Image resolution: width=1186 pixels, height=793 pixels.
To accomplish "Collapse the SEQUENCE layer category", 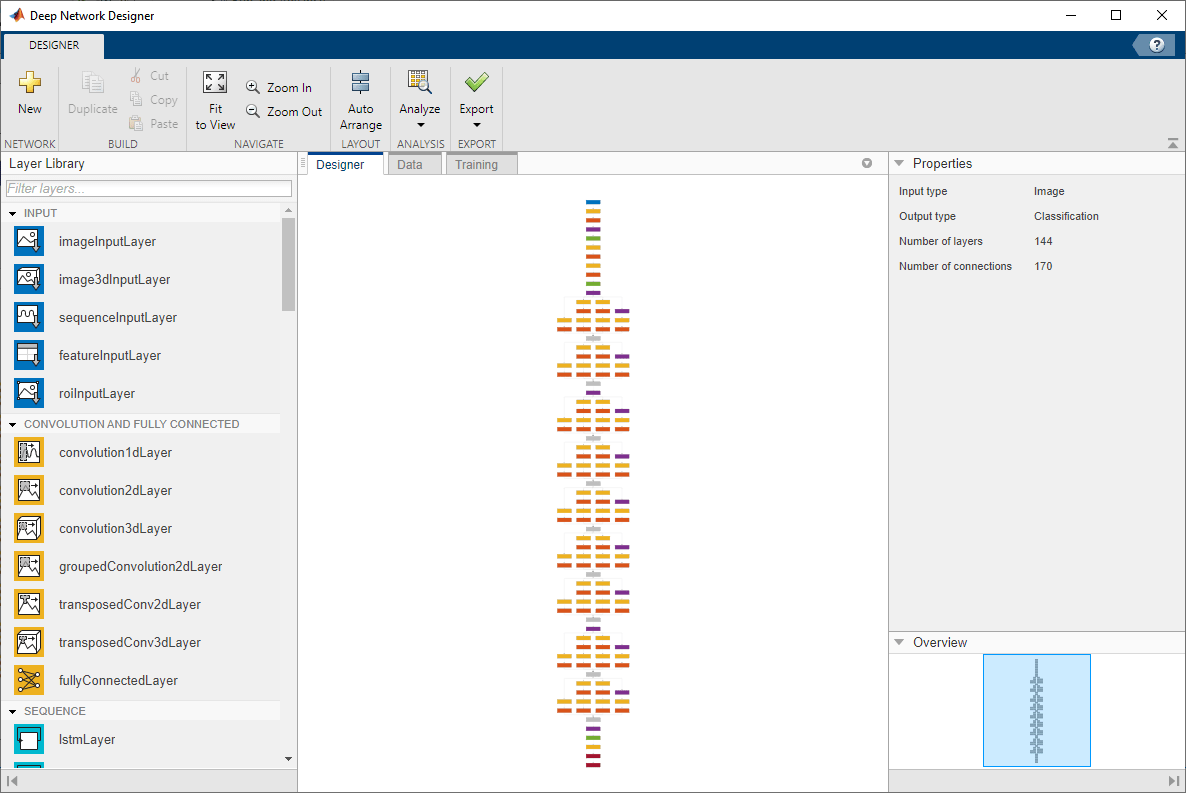I will pyautogui.click(x=12, y=711).
